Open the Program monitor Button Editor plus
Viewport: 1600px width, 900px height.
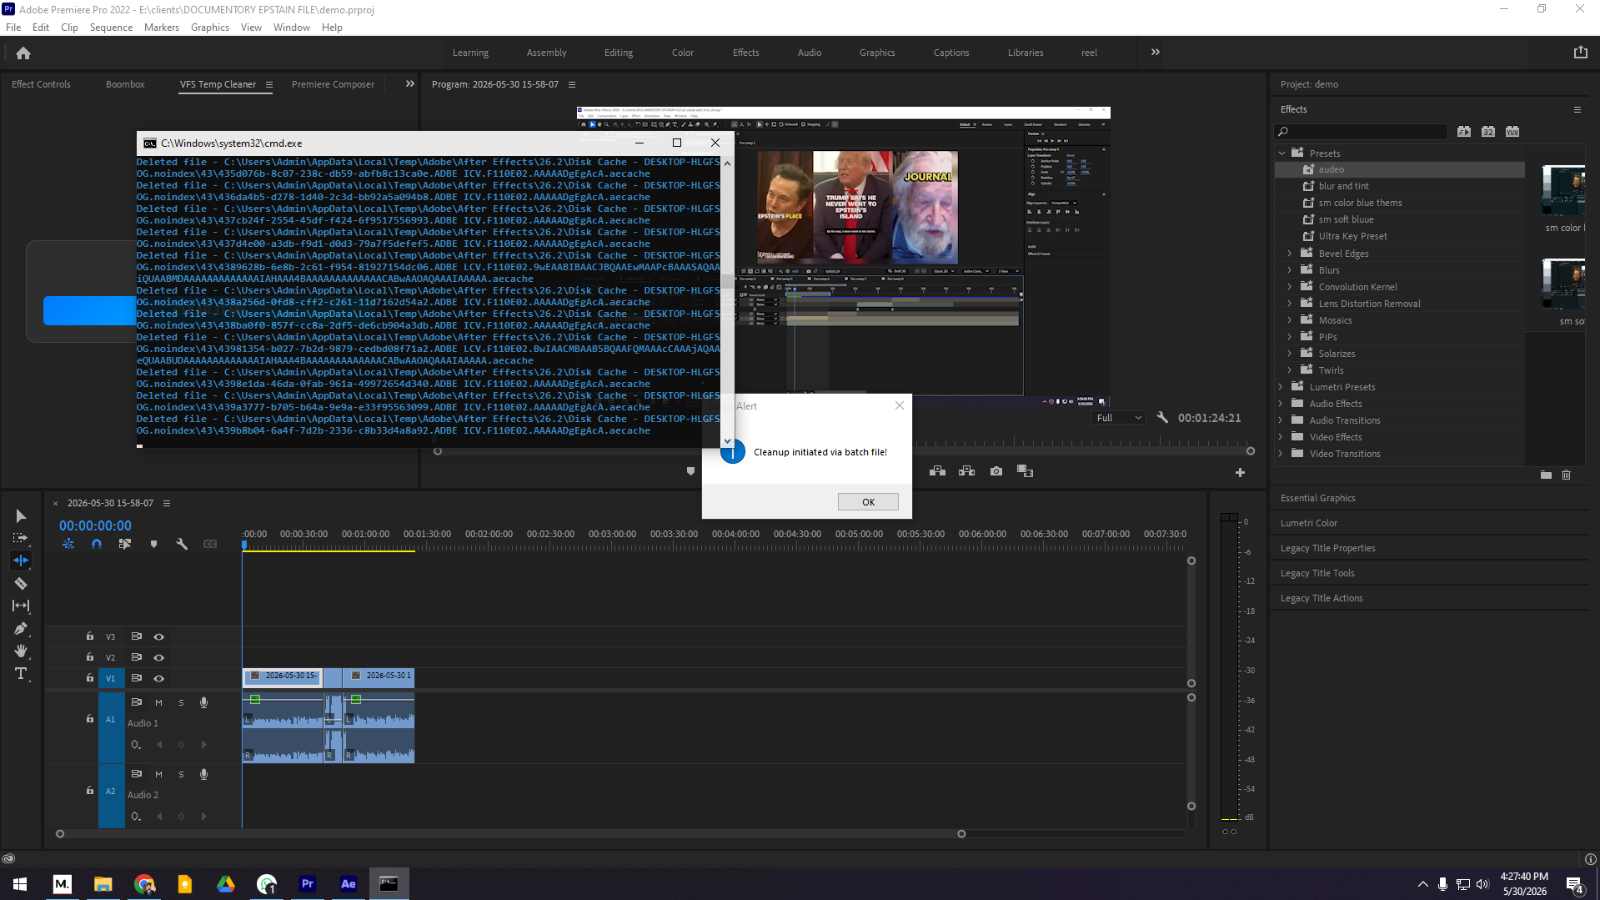(x=1240, y=472)
